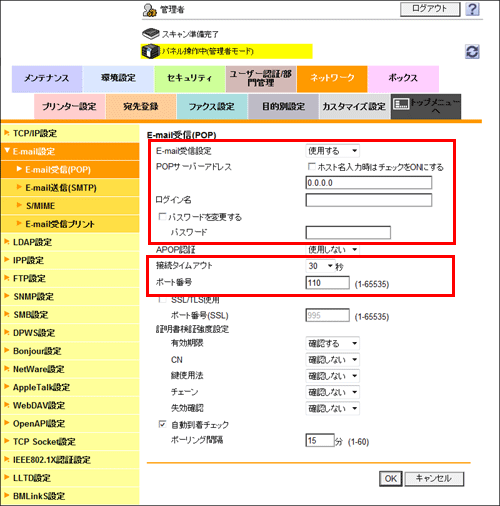Uncheck 自動到着チェック checkbox
Screen dimensions: 500x506
(162, 424)
